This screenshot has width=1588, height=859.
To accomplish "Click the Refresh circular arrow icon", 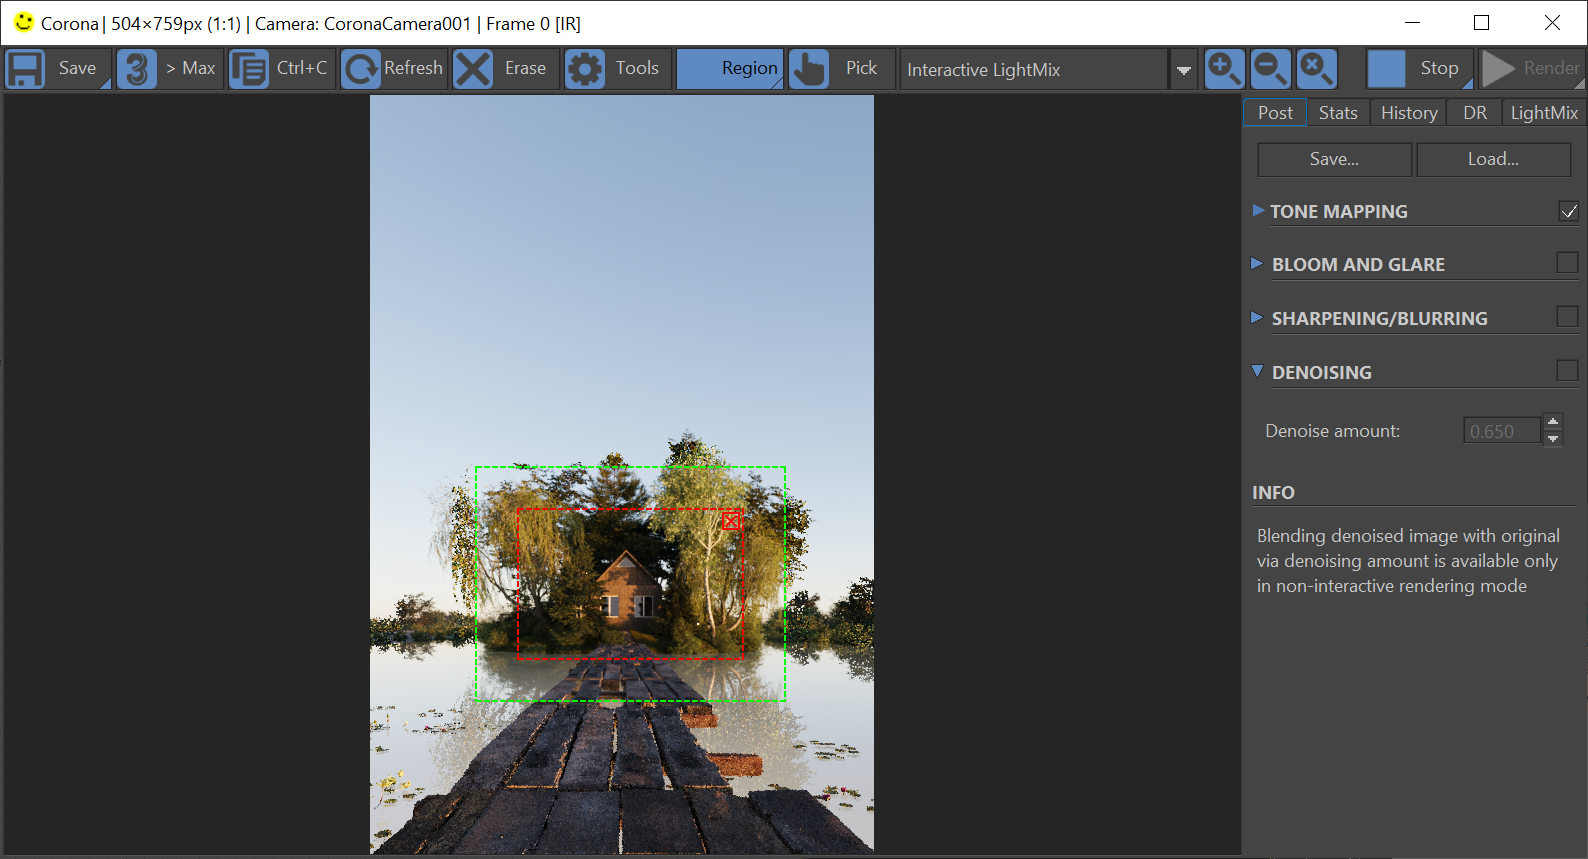I will click(x=361, y=69).
